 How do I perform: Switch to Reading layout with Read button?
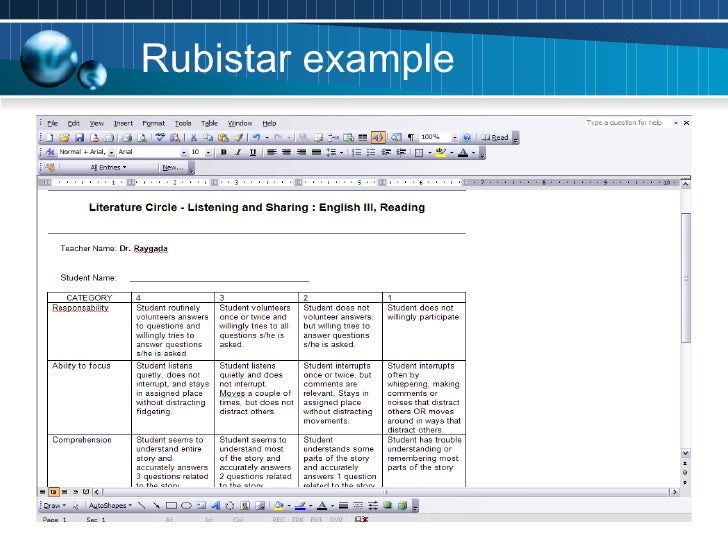[x=495, y=138]
